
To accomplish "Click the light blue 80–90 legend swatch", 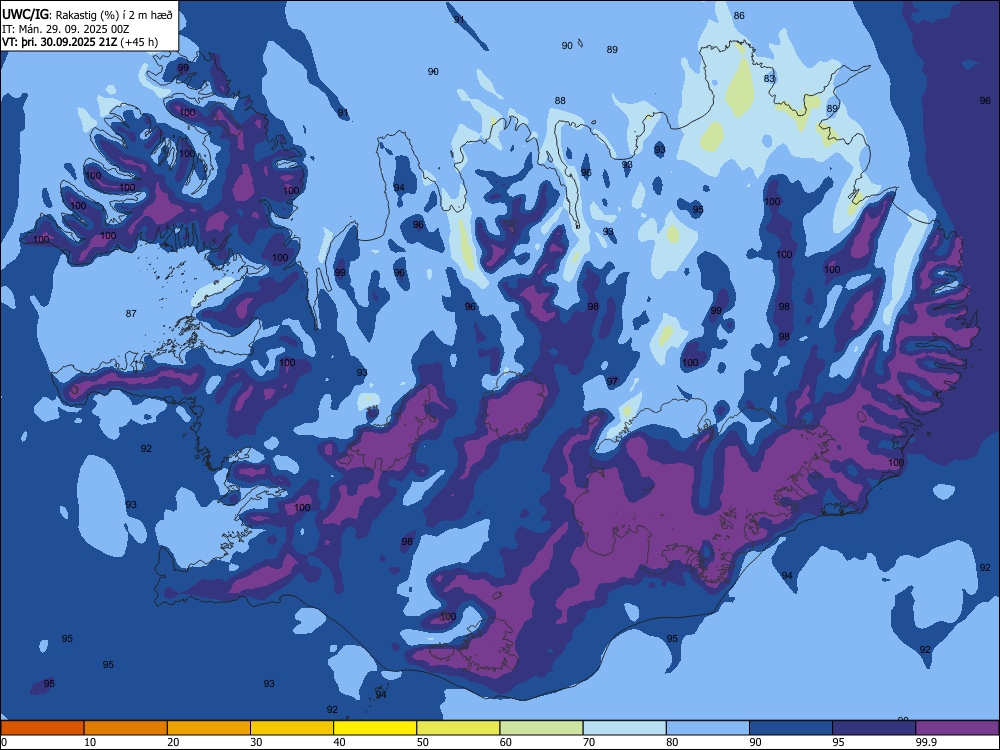I will coord(707,728).
